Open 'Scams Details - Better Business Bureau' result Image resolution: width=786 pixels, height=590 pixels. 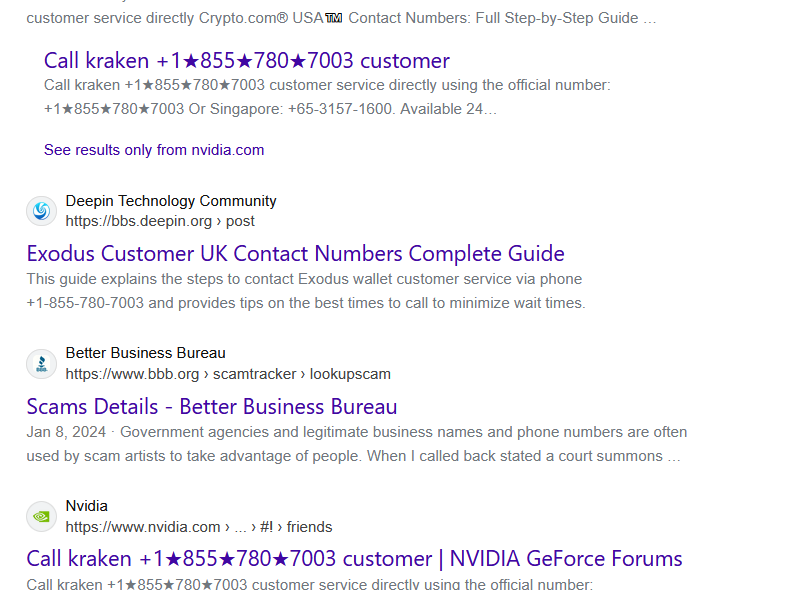(x=212, y=407)
